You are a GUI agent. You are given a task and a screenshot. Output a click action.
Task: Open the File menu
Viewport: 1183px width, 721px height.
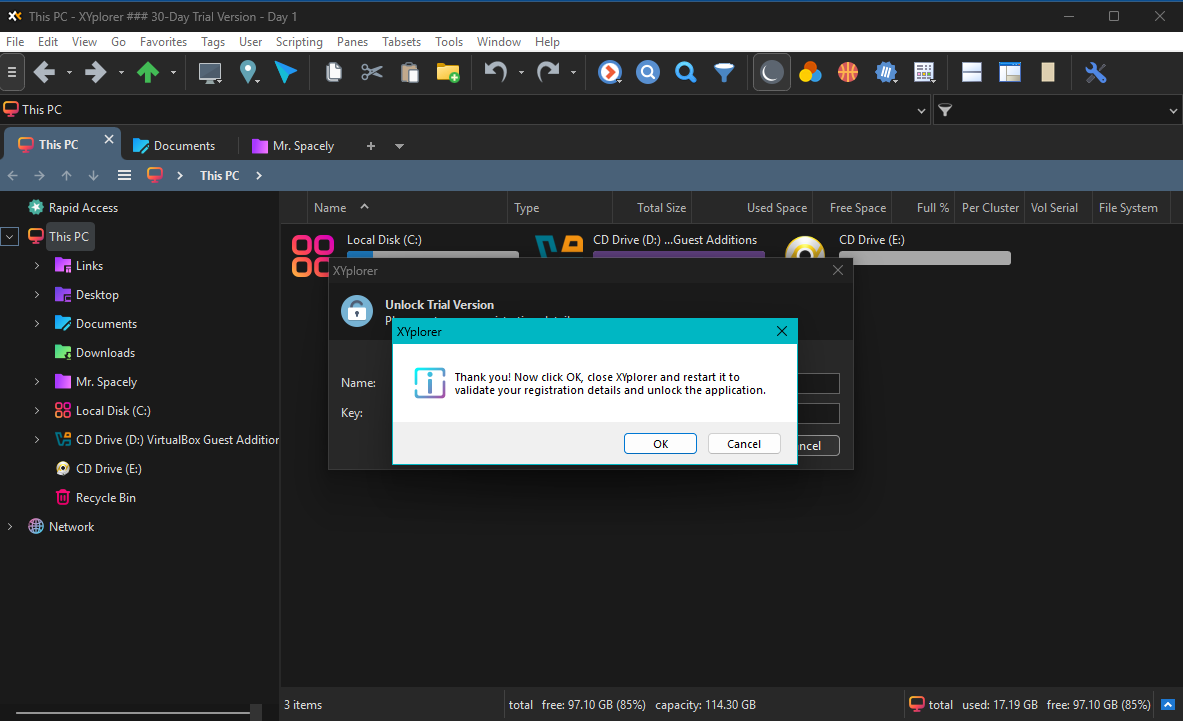(15, 41)
